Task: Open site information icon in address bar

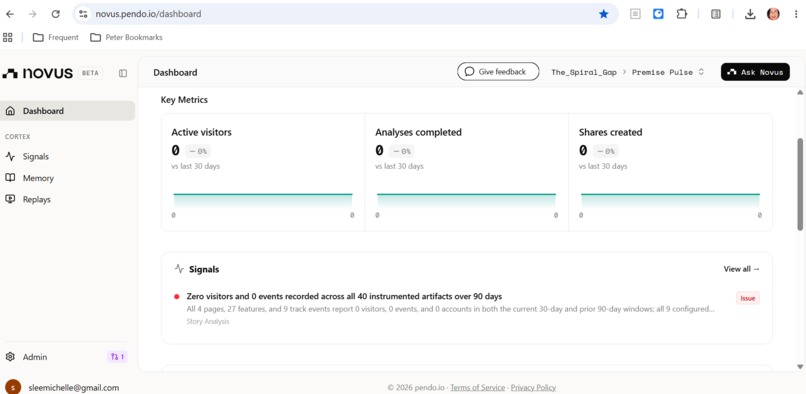Action: tap(83, 14)
